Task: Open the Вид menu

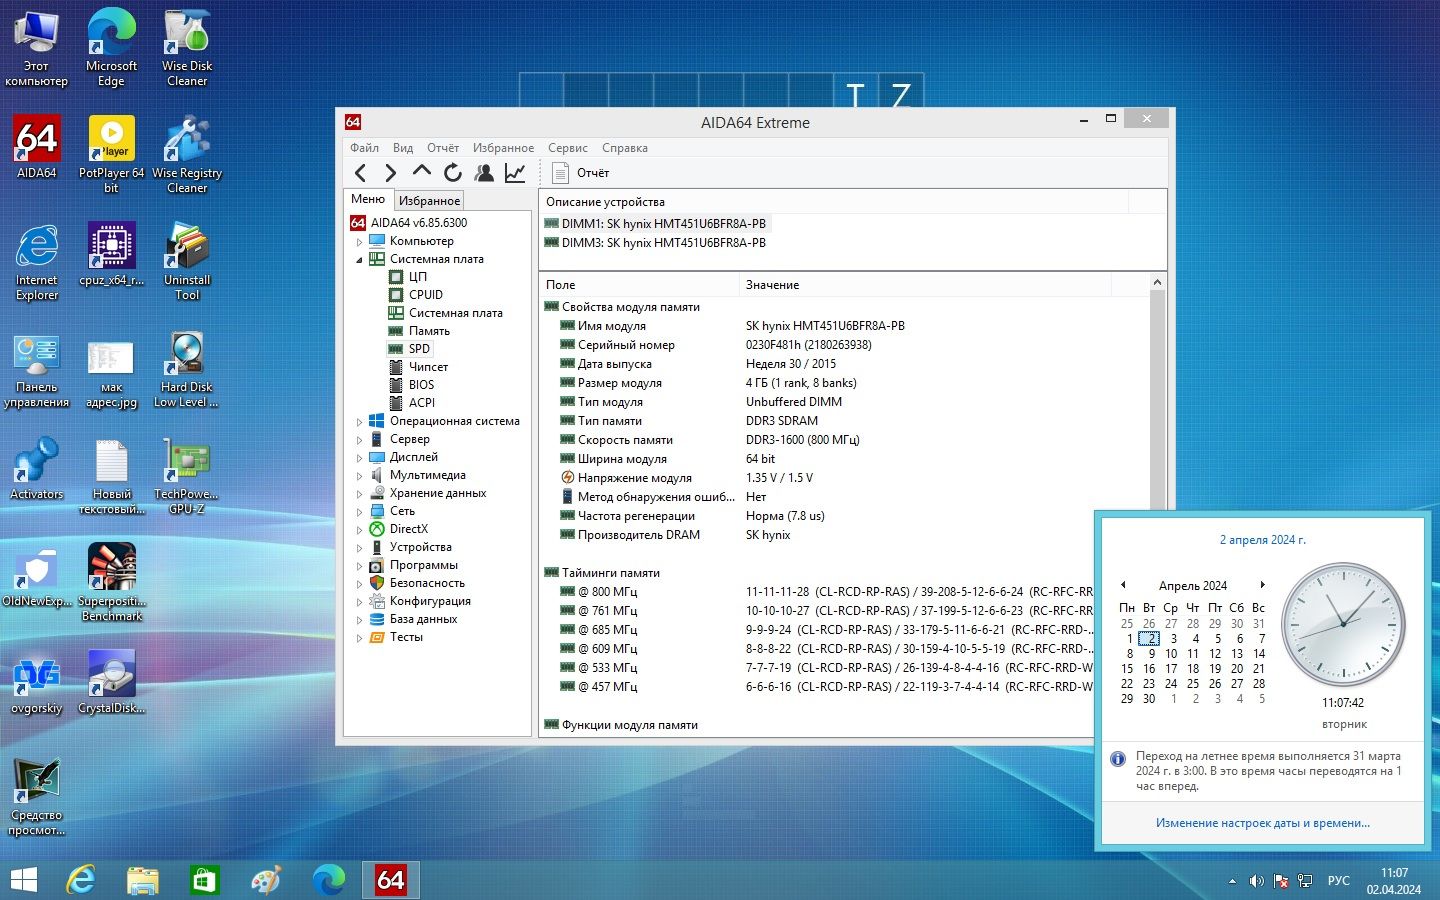Action: pos(403,148)
